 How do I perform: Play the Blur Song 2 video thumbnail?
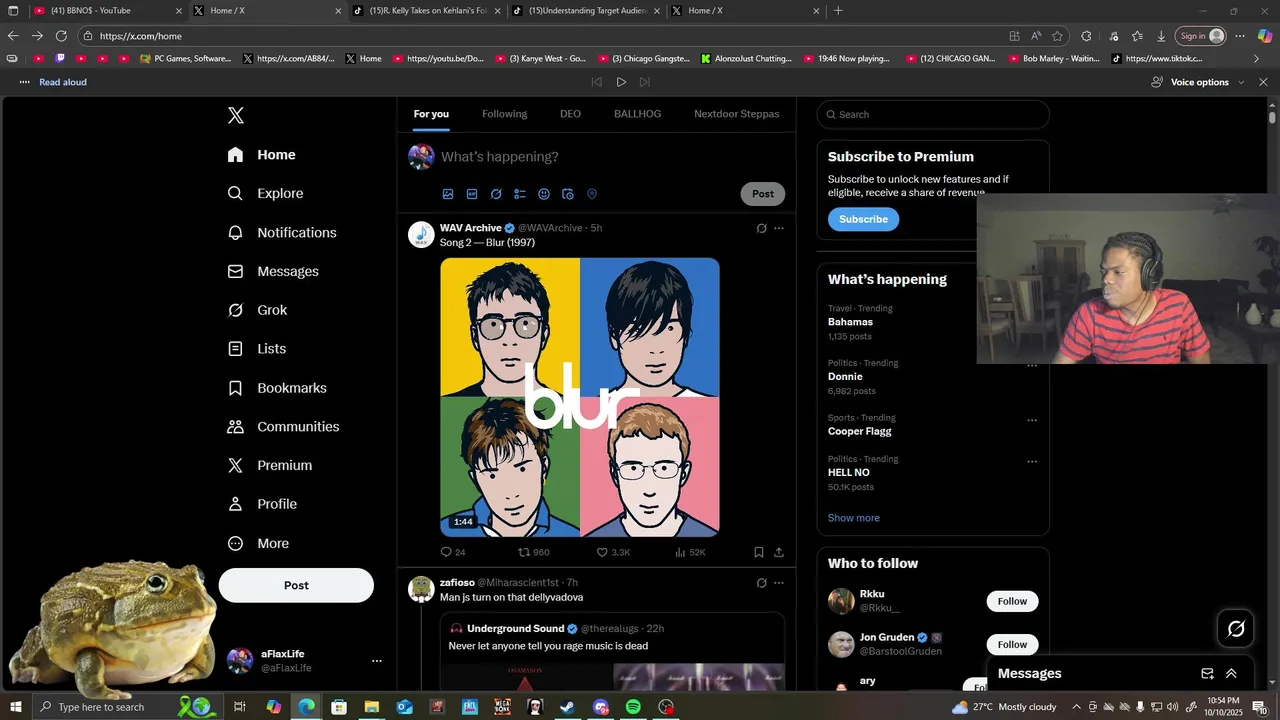[580, 397]
